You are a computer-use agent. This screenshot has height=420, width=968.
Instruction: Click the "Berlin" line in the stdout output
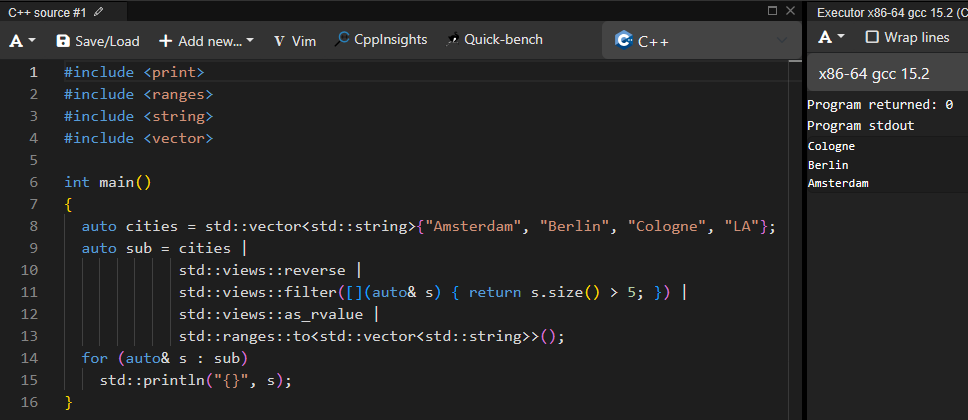click(828, 165)
